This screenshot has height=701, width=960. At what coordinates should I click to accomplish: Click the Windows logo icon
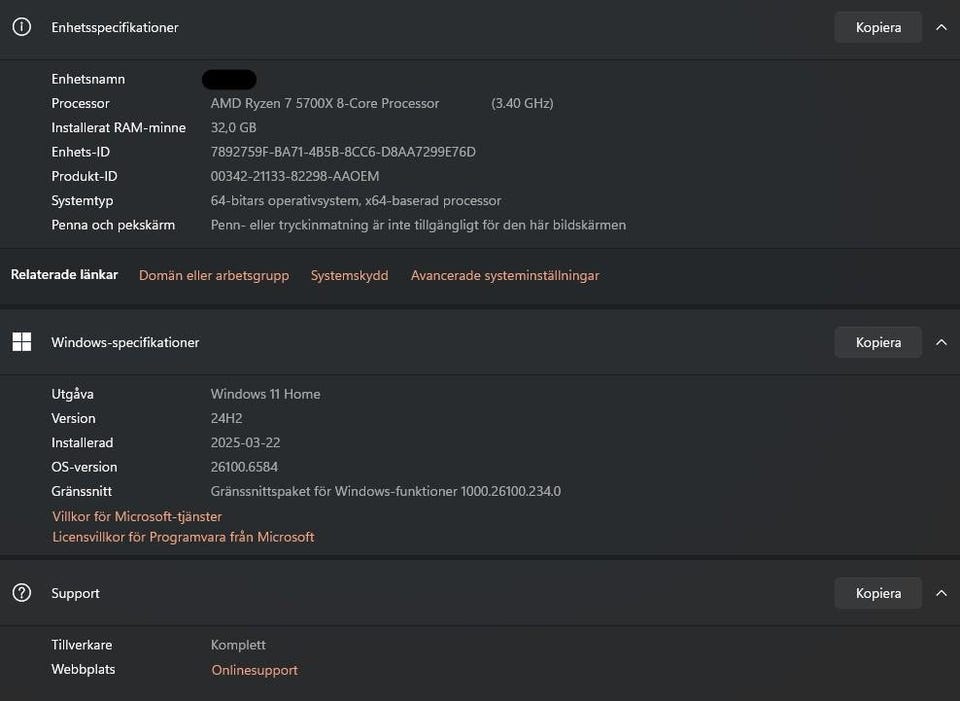pos(22,342)
